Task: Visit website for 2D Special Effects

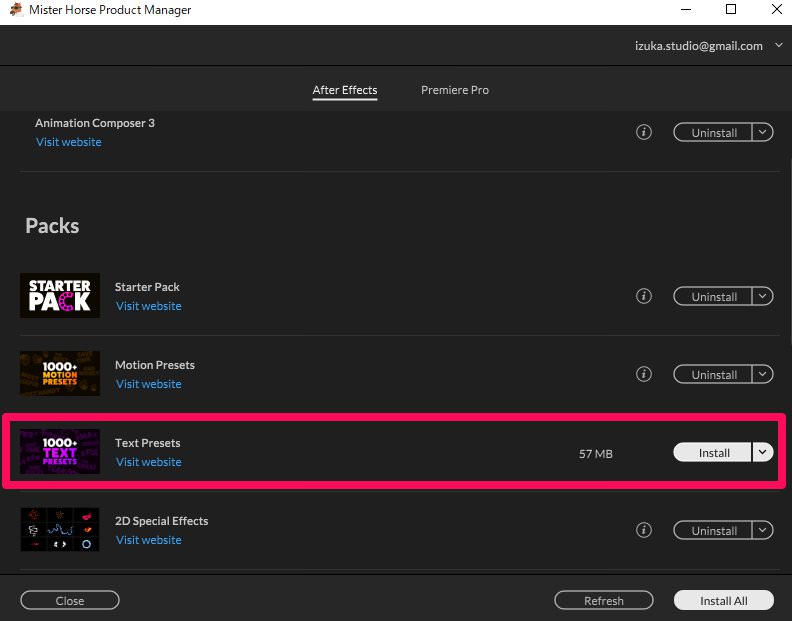Action: coord(148,540)
